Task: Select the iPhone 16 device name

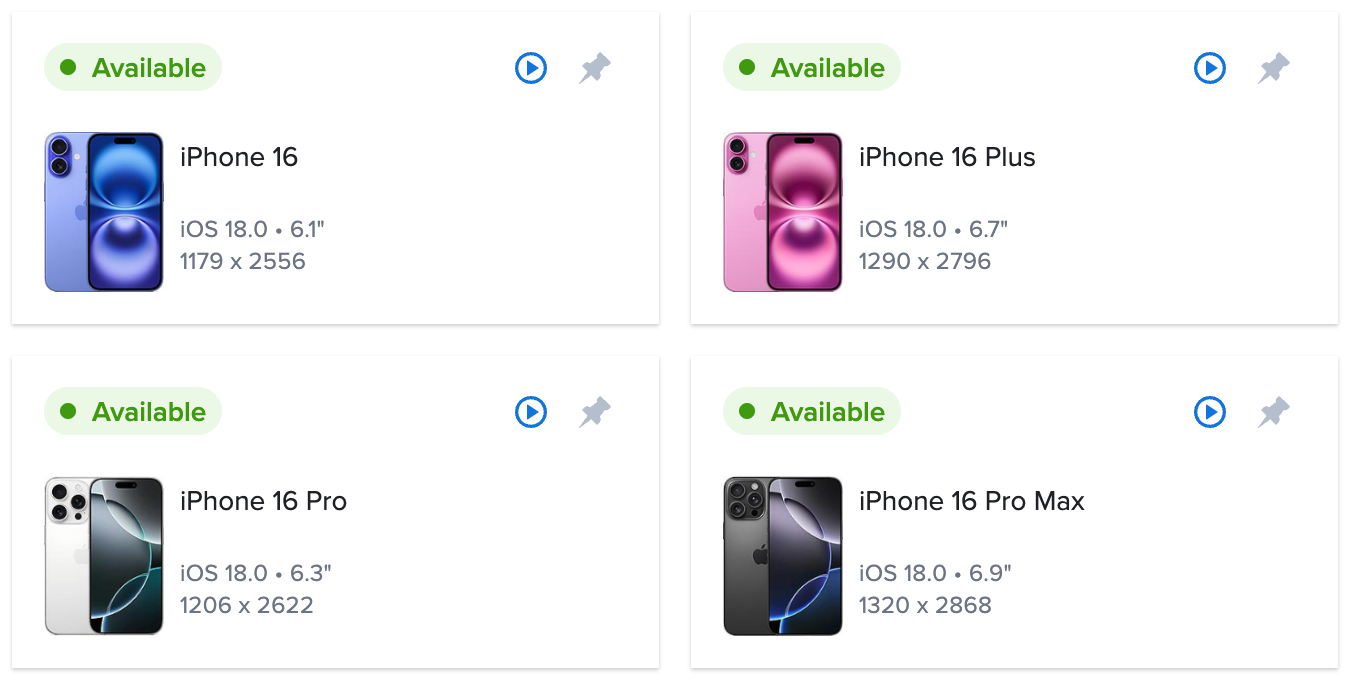Action: coord(239,157)
